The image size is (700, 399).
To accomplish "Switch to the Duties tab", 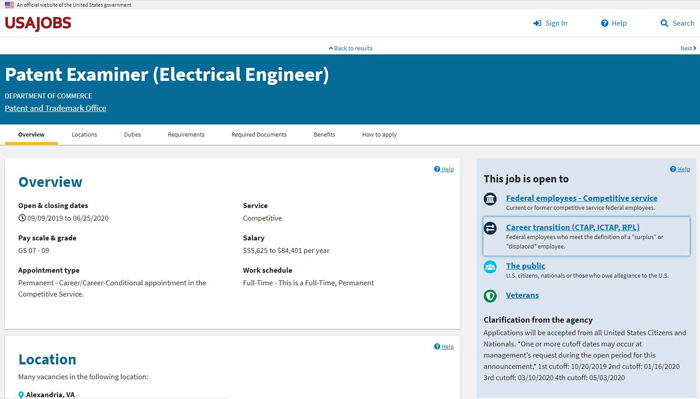I will [132, 134].
